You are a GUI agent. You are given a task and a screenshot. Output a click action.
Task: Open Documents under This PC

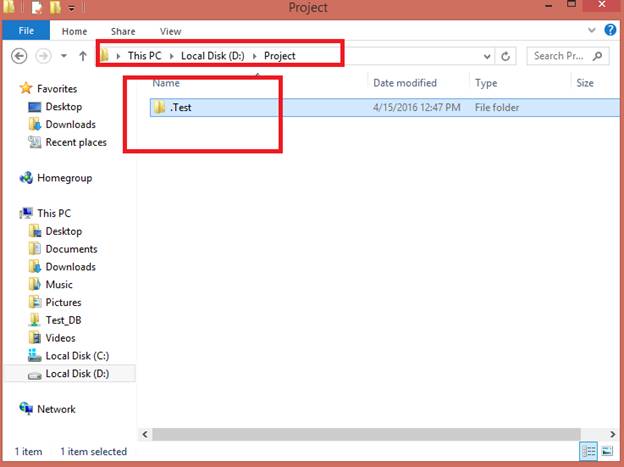(x=71, y=249)
